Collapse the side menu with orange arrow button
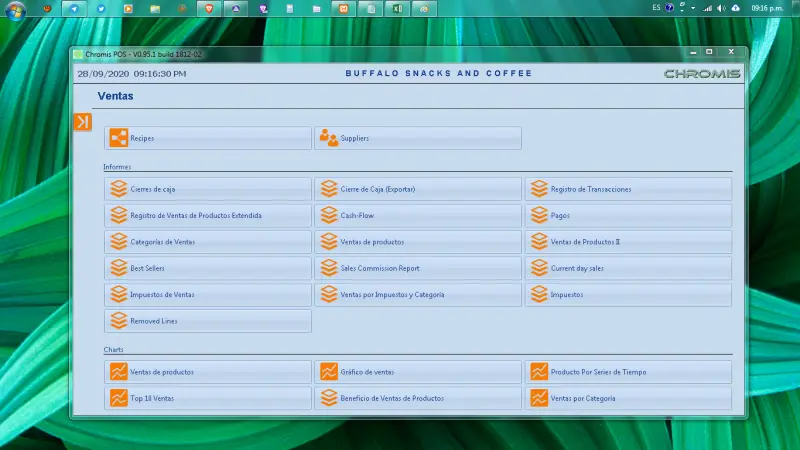Image resolution: width=800 pixels, height=450 pixels. pyautogui.click(x=83, y=122)
